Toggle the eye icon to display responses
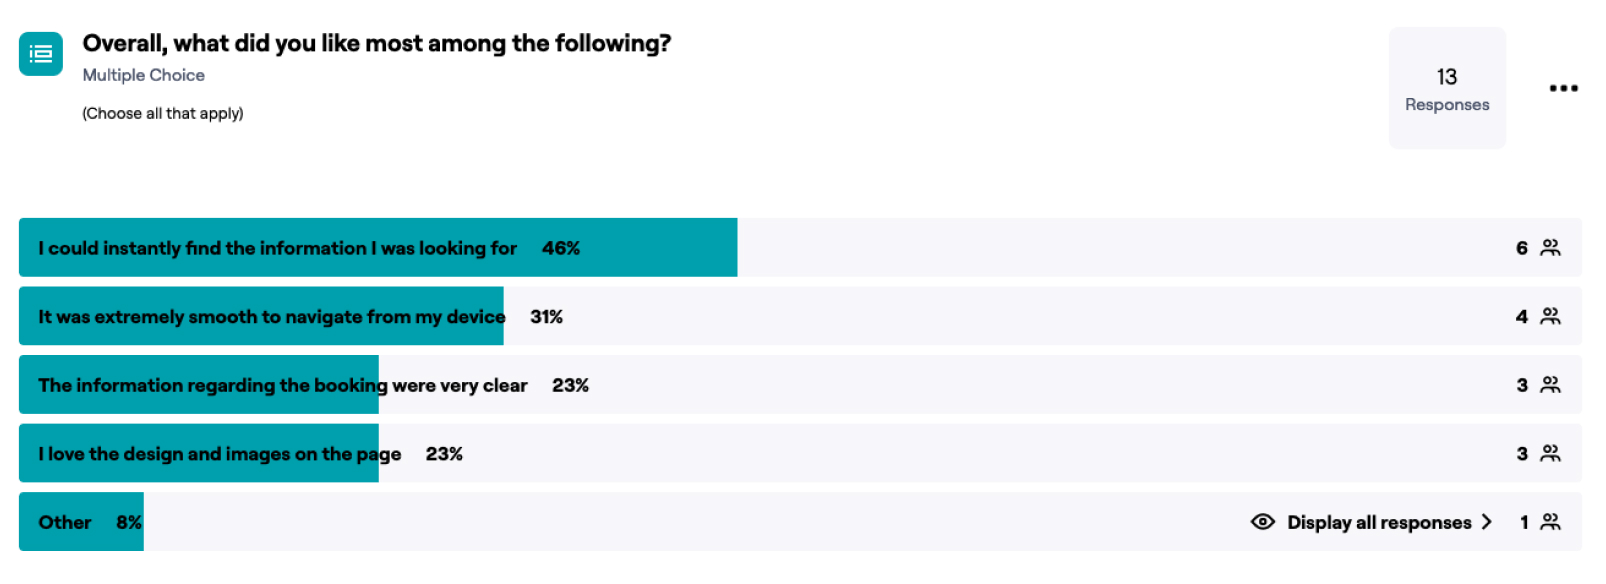 [1263, 522]
